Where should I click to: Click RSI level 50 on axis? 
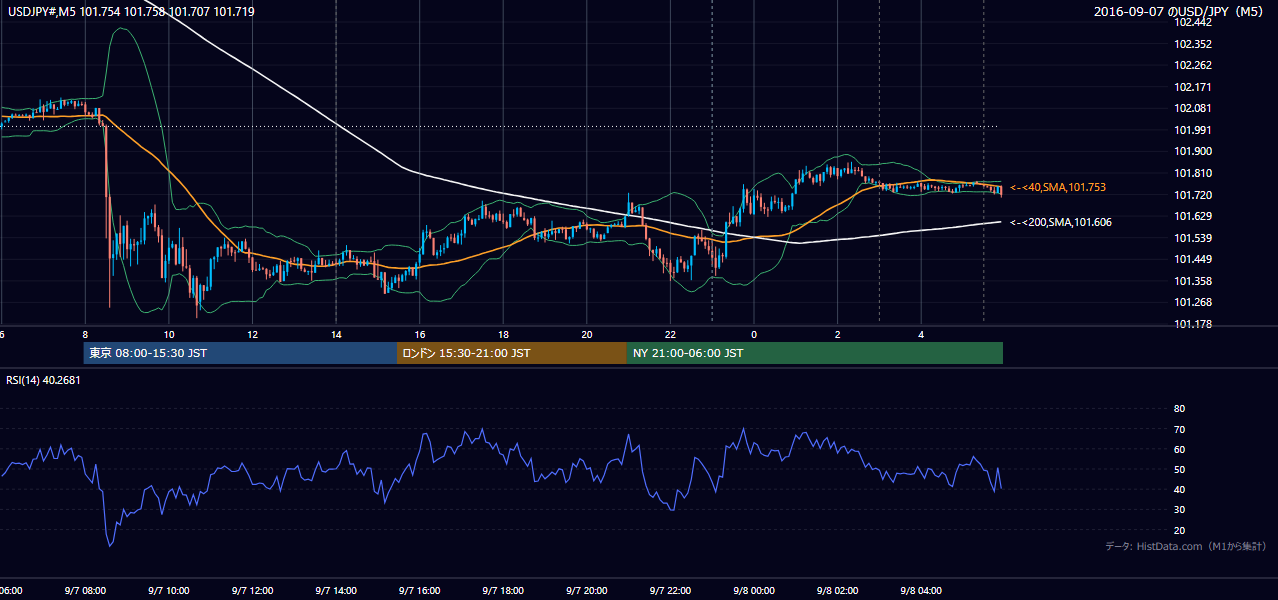point(1179,469)
